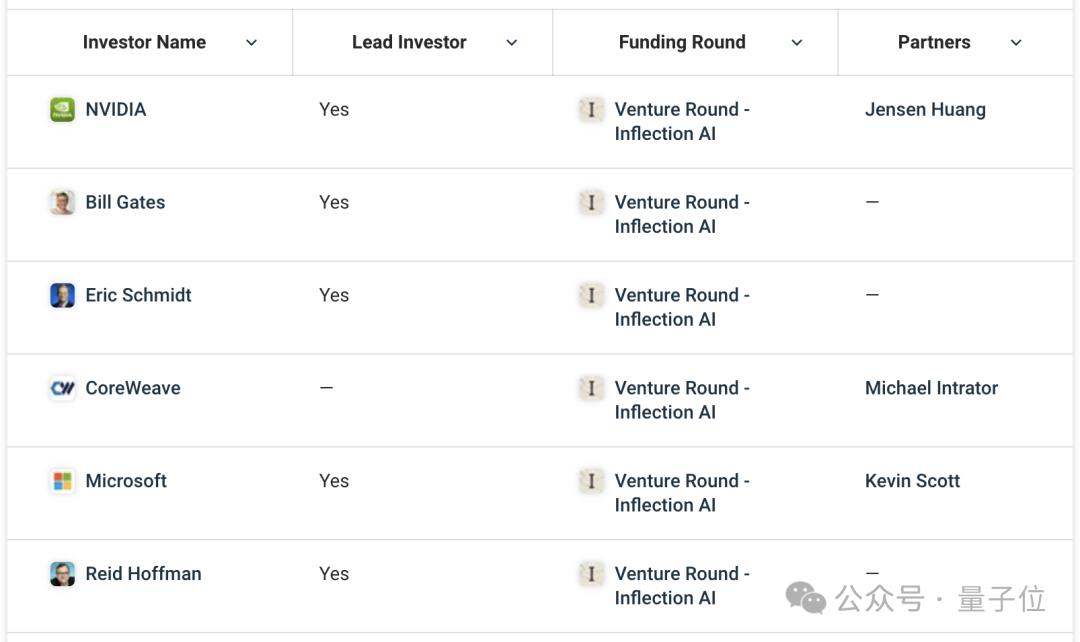This screenshot has height=642, width=1080.
Task: Open the Michael Intrator partner link
Action: tap(931, 388)
